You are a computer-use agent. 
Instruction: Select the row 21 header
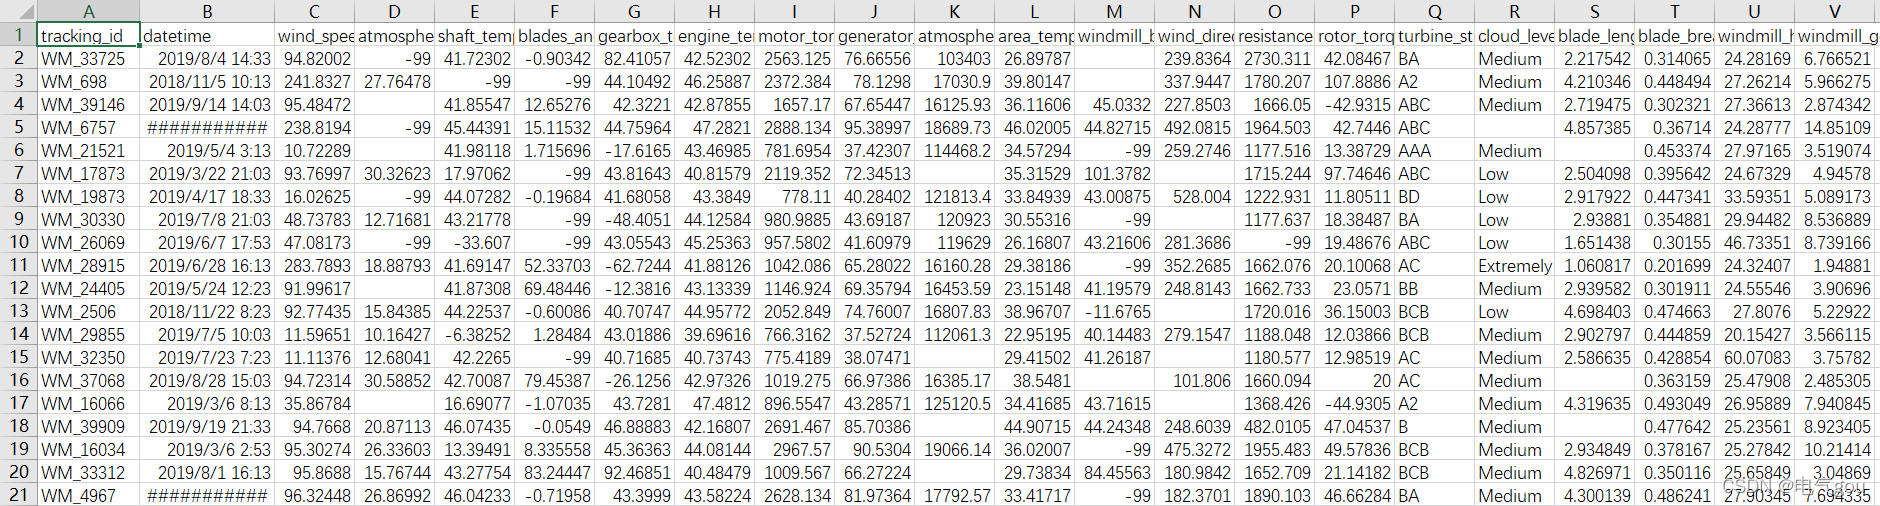18,496
